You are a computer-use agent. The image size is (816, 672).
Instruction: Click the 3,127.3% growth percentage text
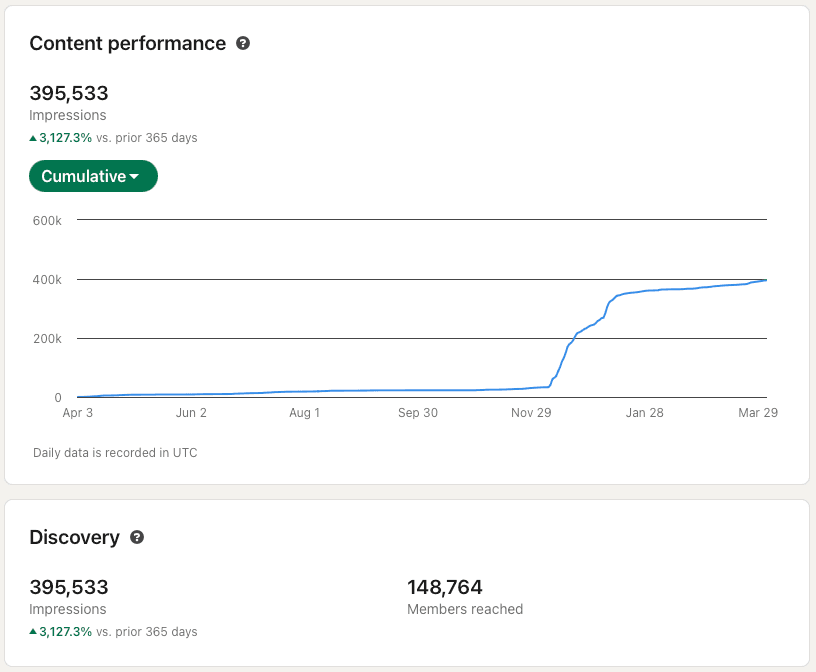point(65,137)
